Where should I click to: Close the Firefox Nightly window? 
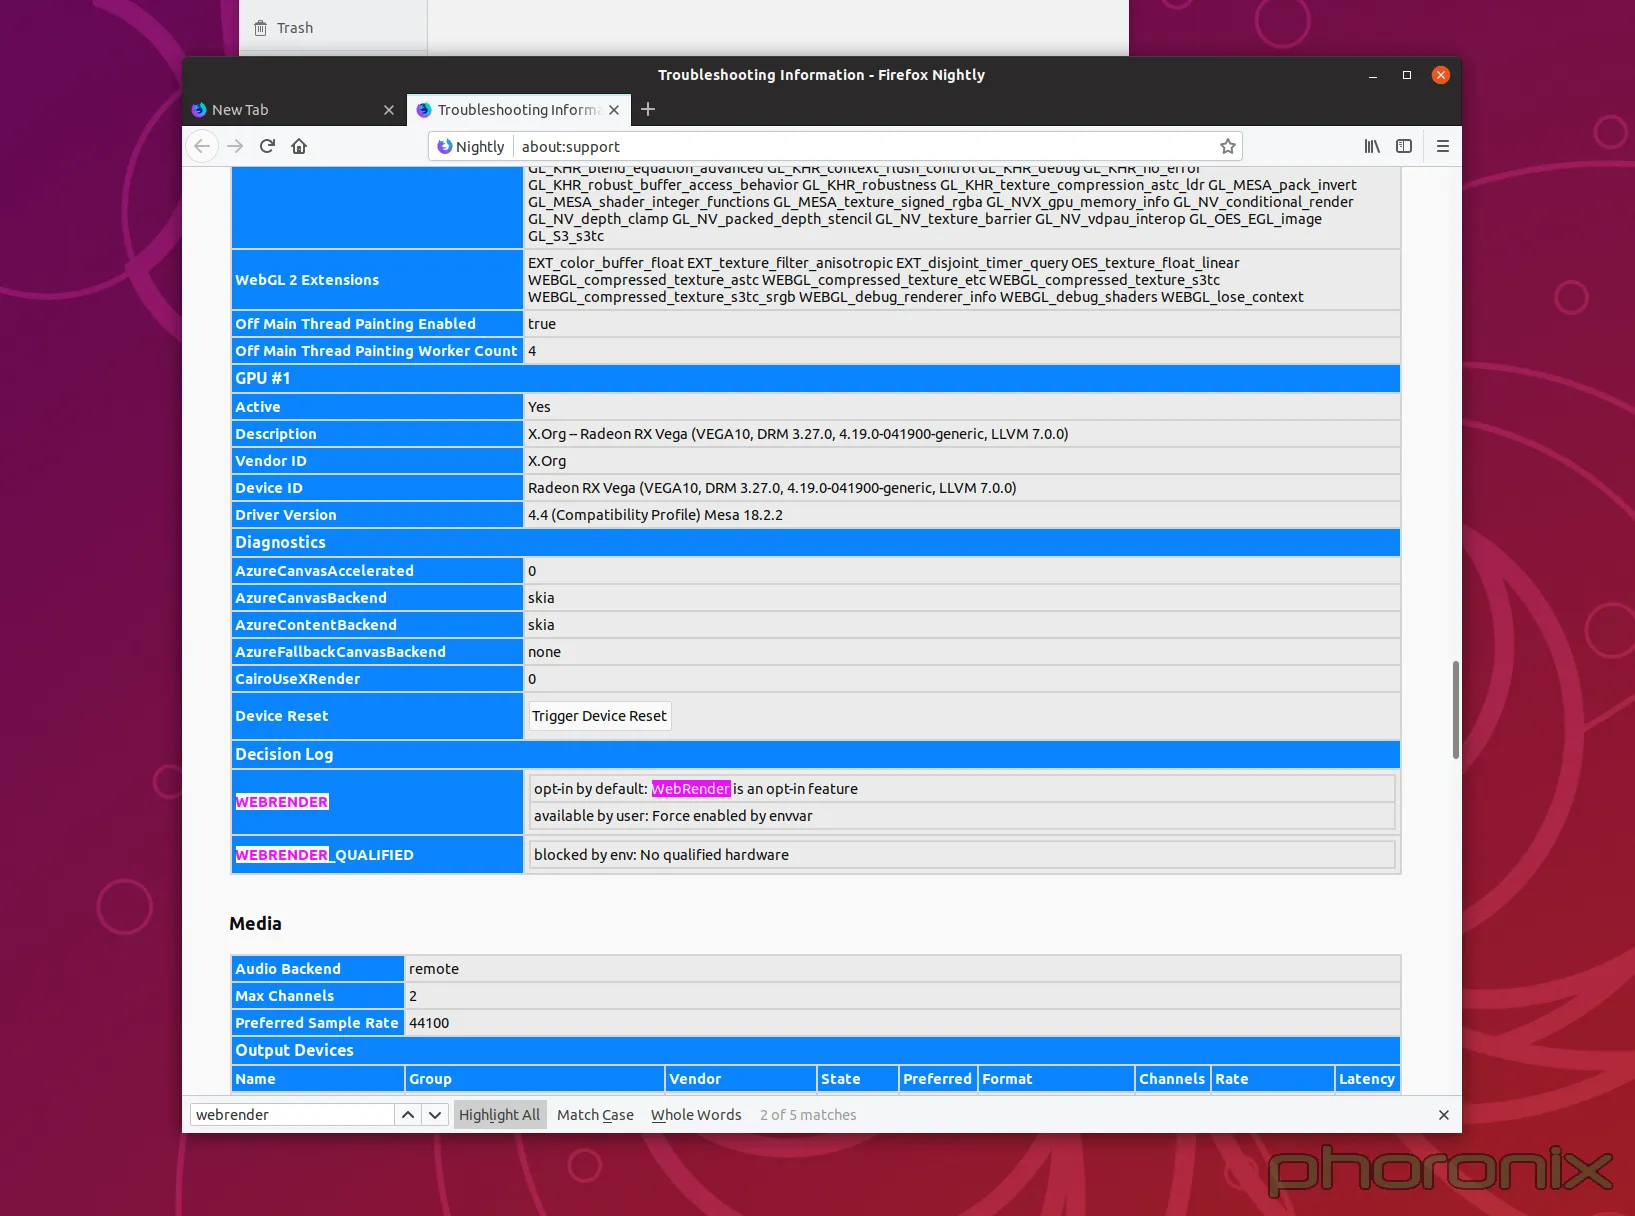point(1441,75)
